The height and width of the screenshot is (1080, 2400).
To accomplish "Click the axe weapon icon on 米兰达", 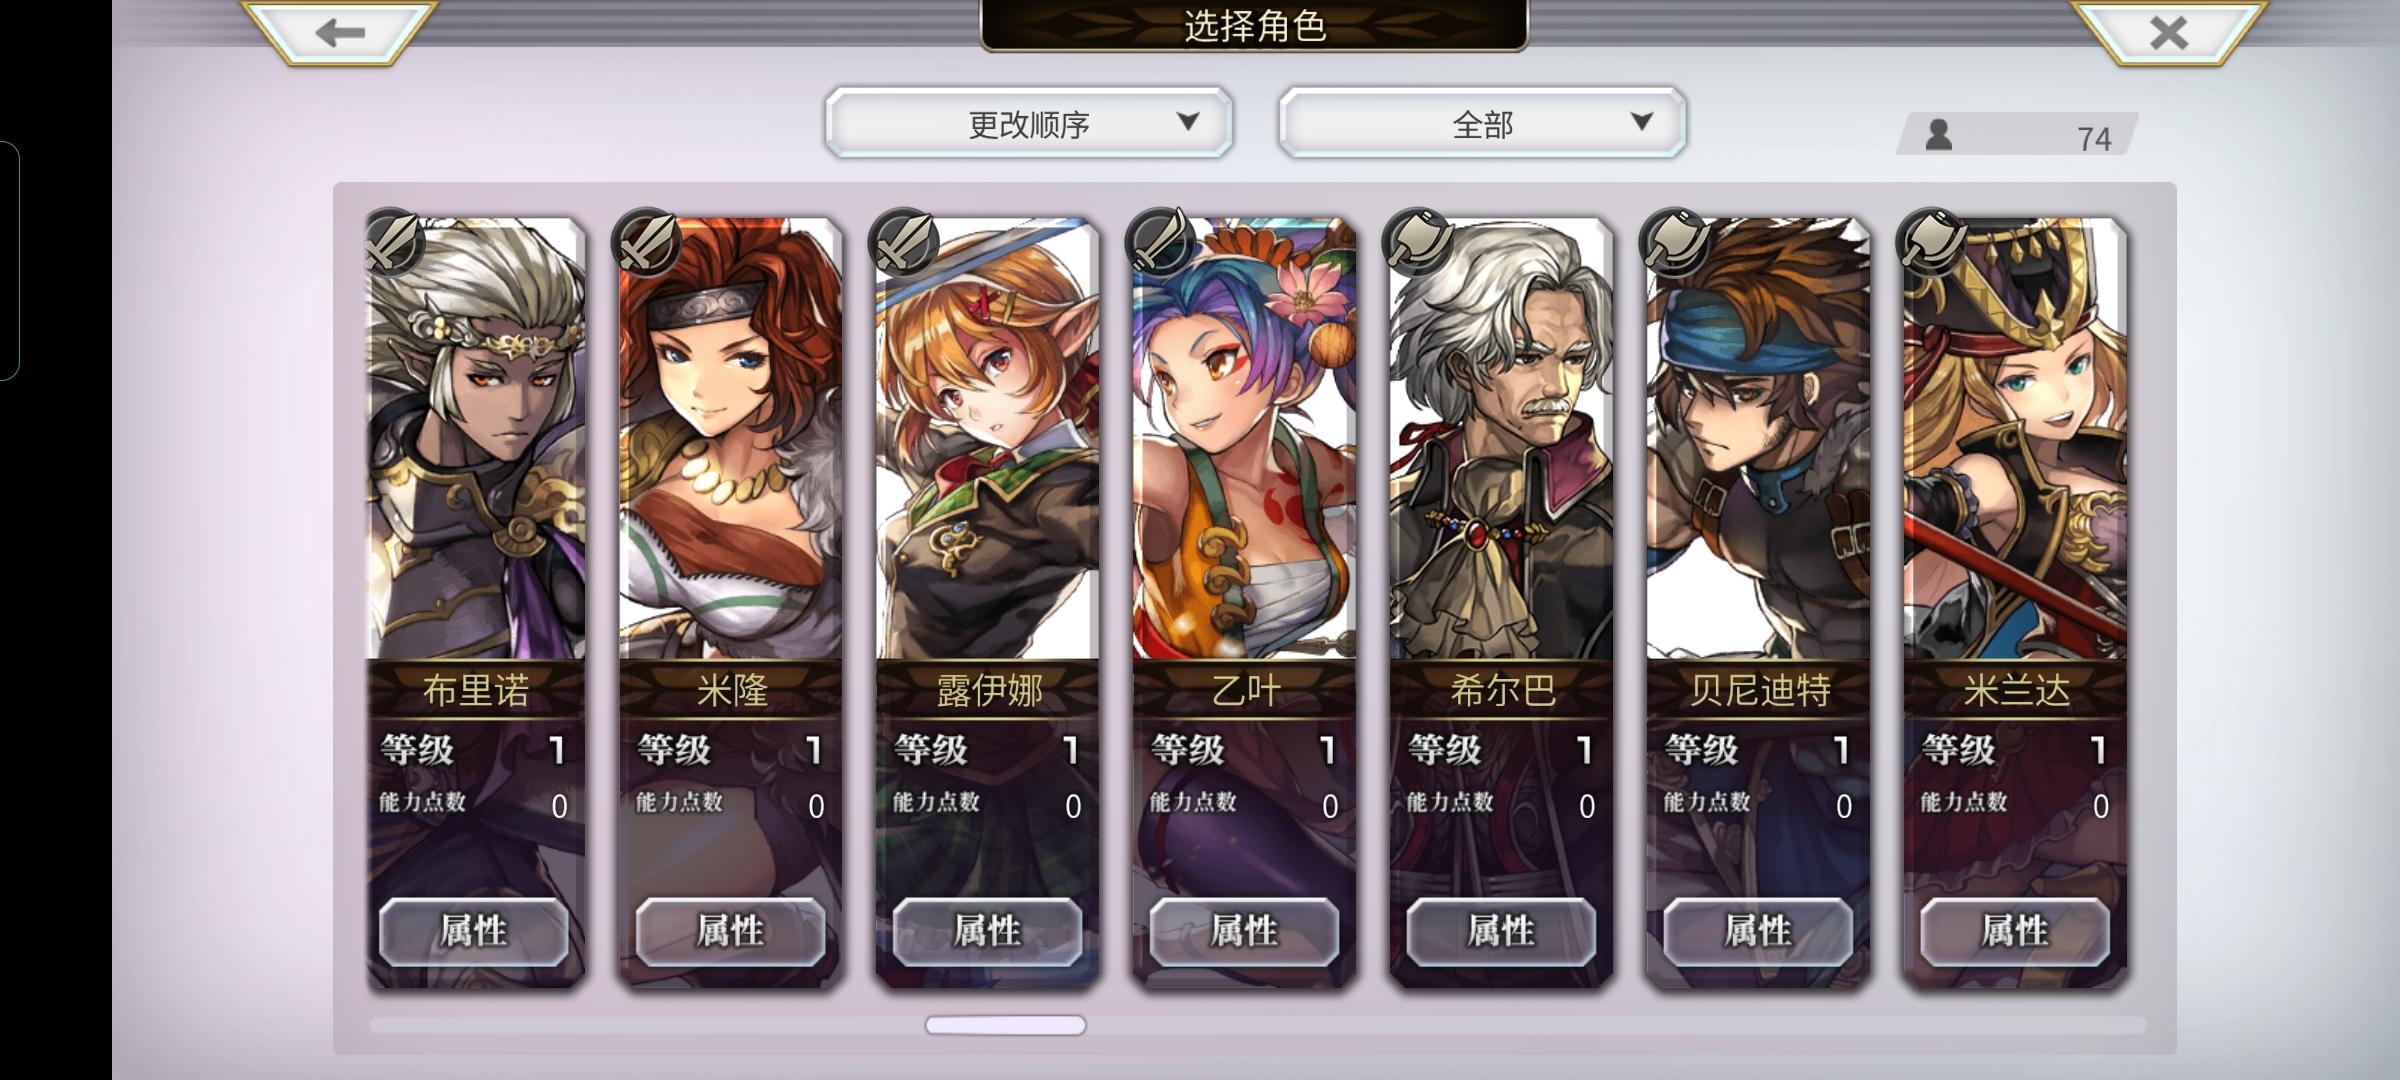I will tap(1932, 243).
